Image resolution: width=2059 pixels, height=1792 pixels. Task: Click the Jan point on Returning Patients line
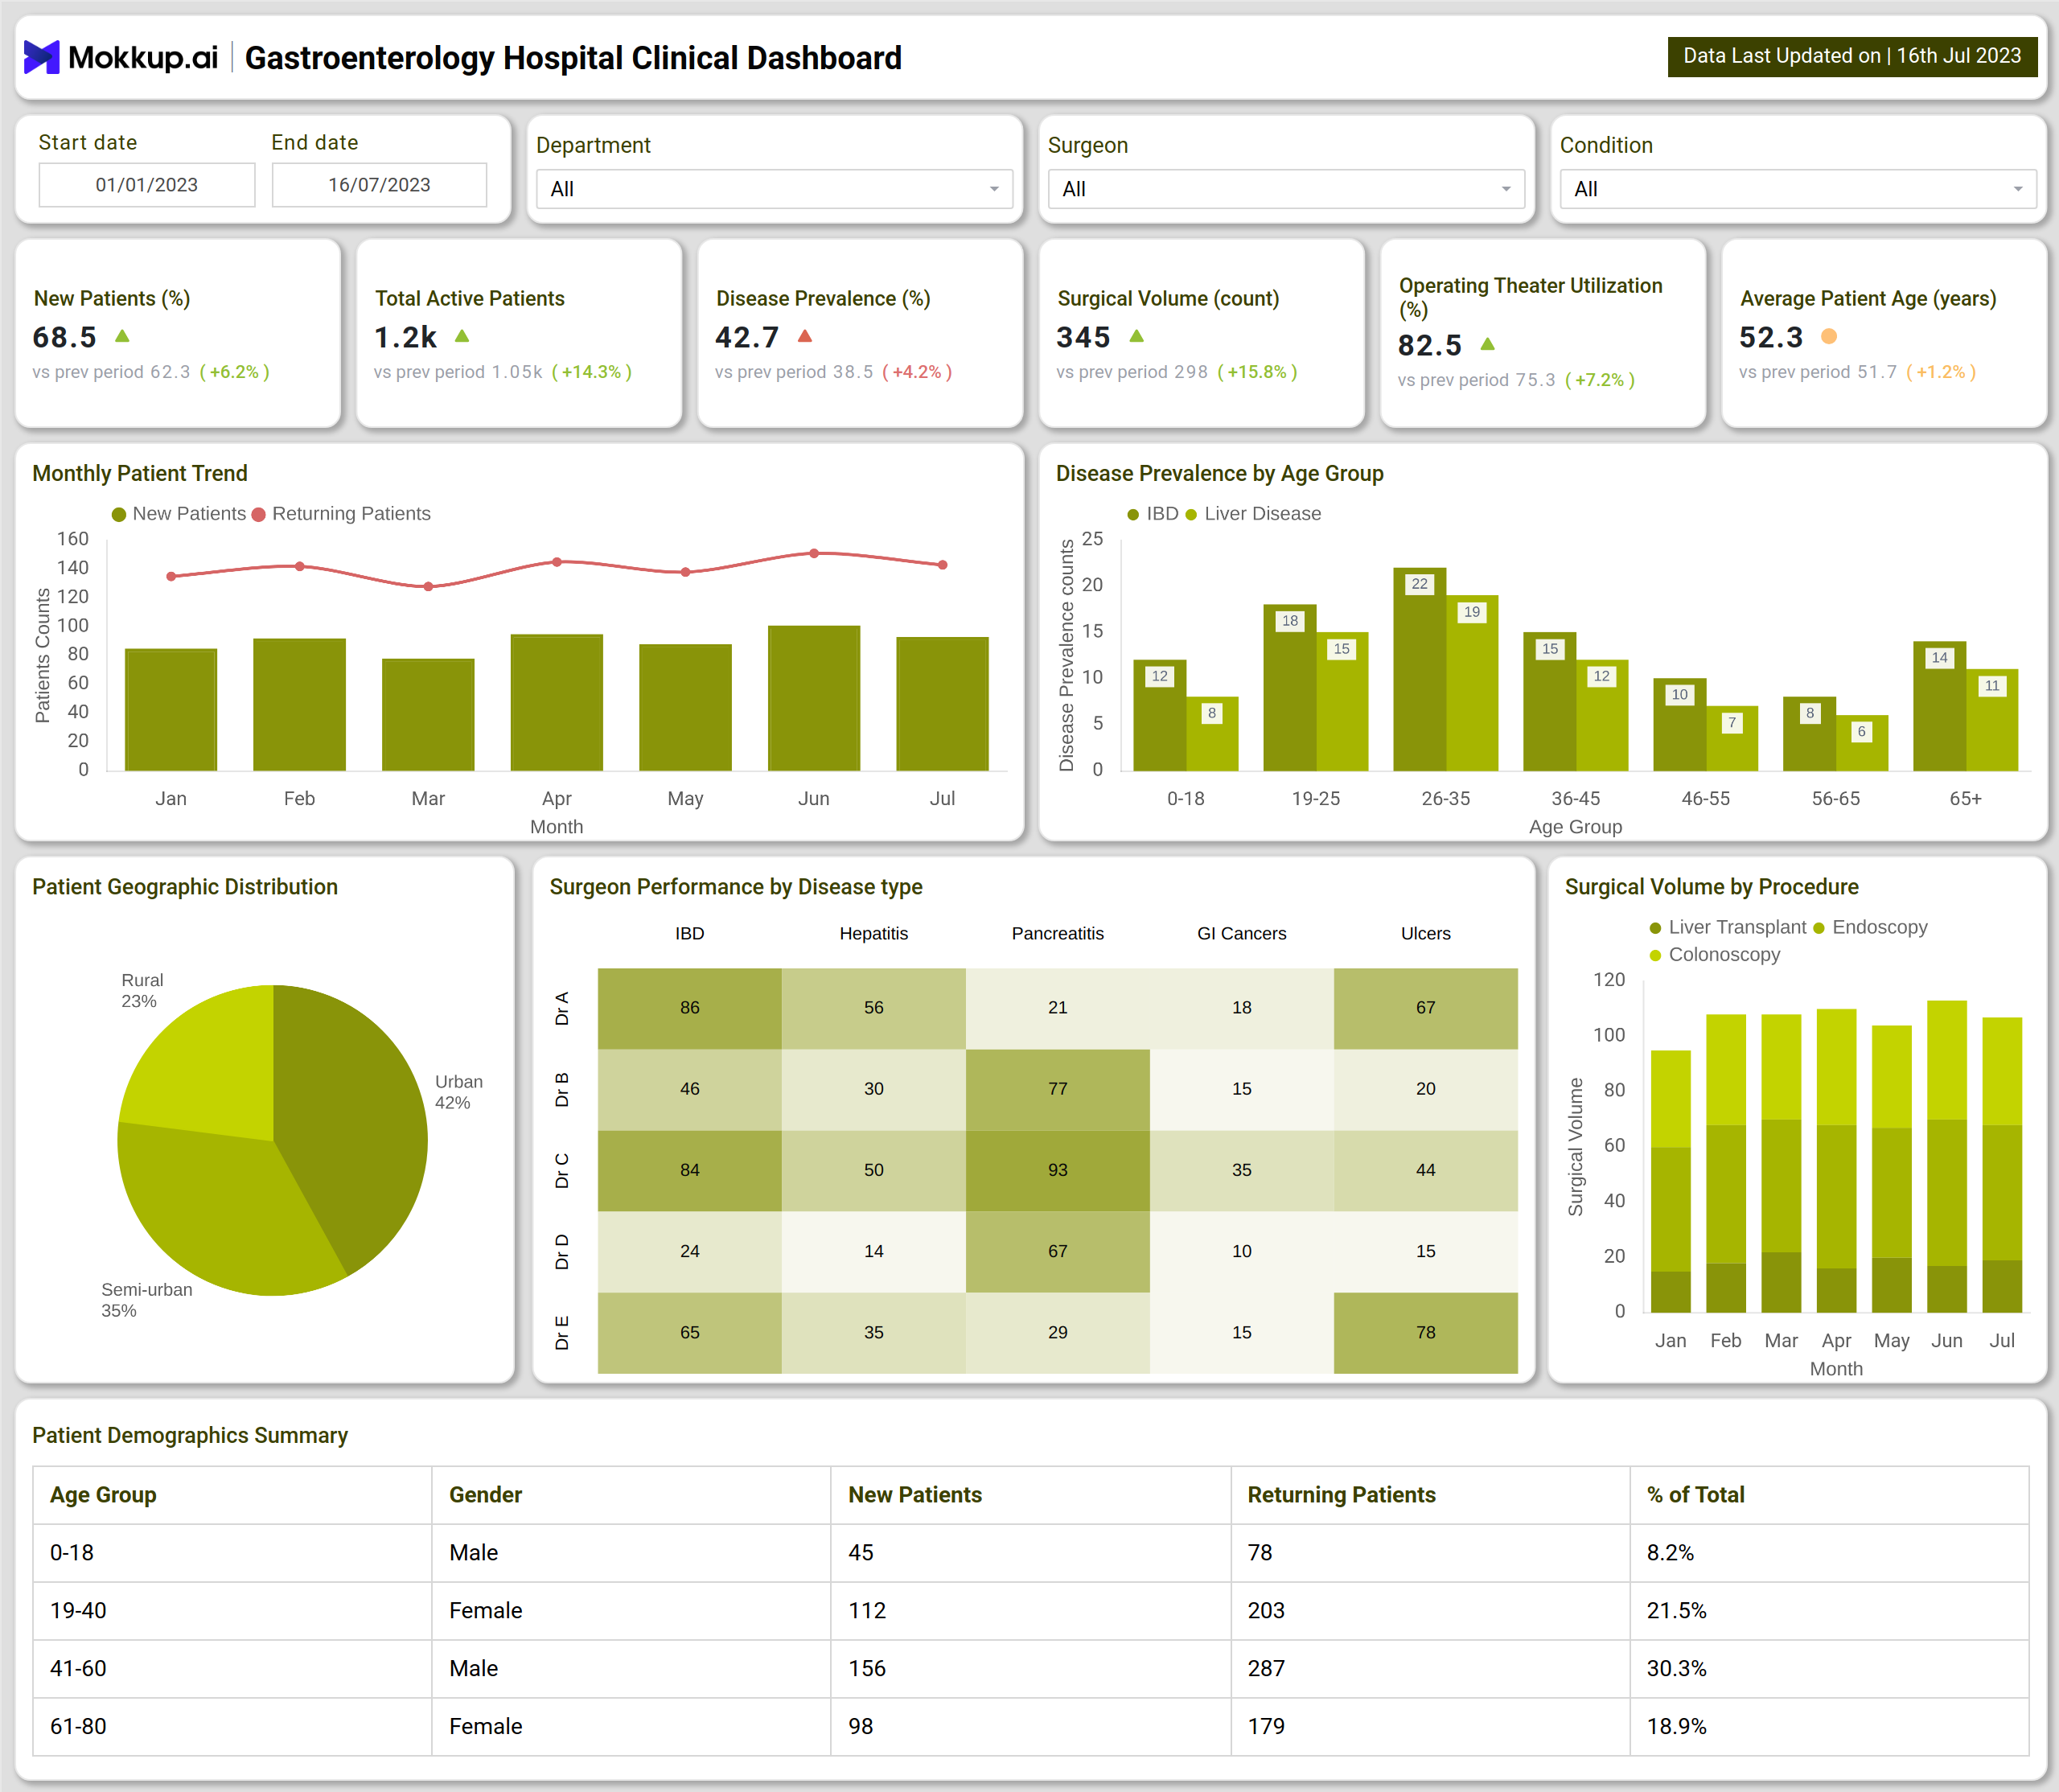(x=171, y=576)
